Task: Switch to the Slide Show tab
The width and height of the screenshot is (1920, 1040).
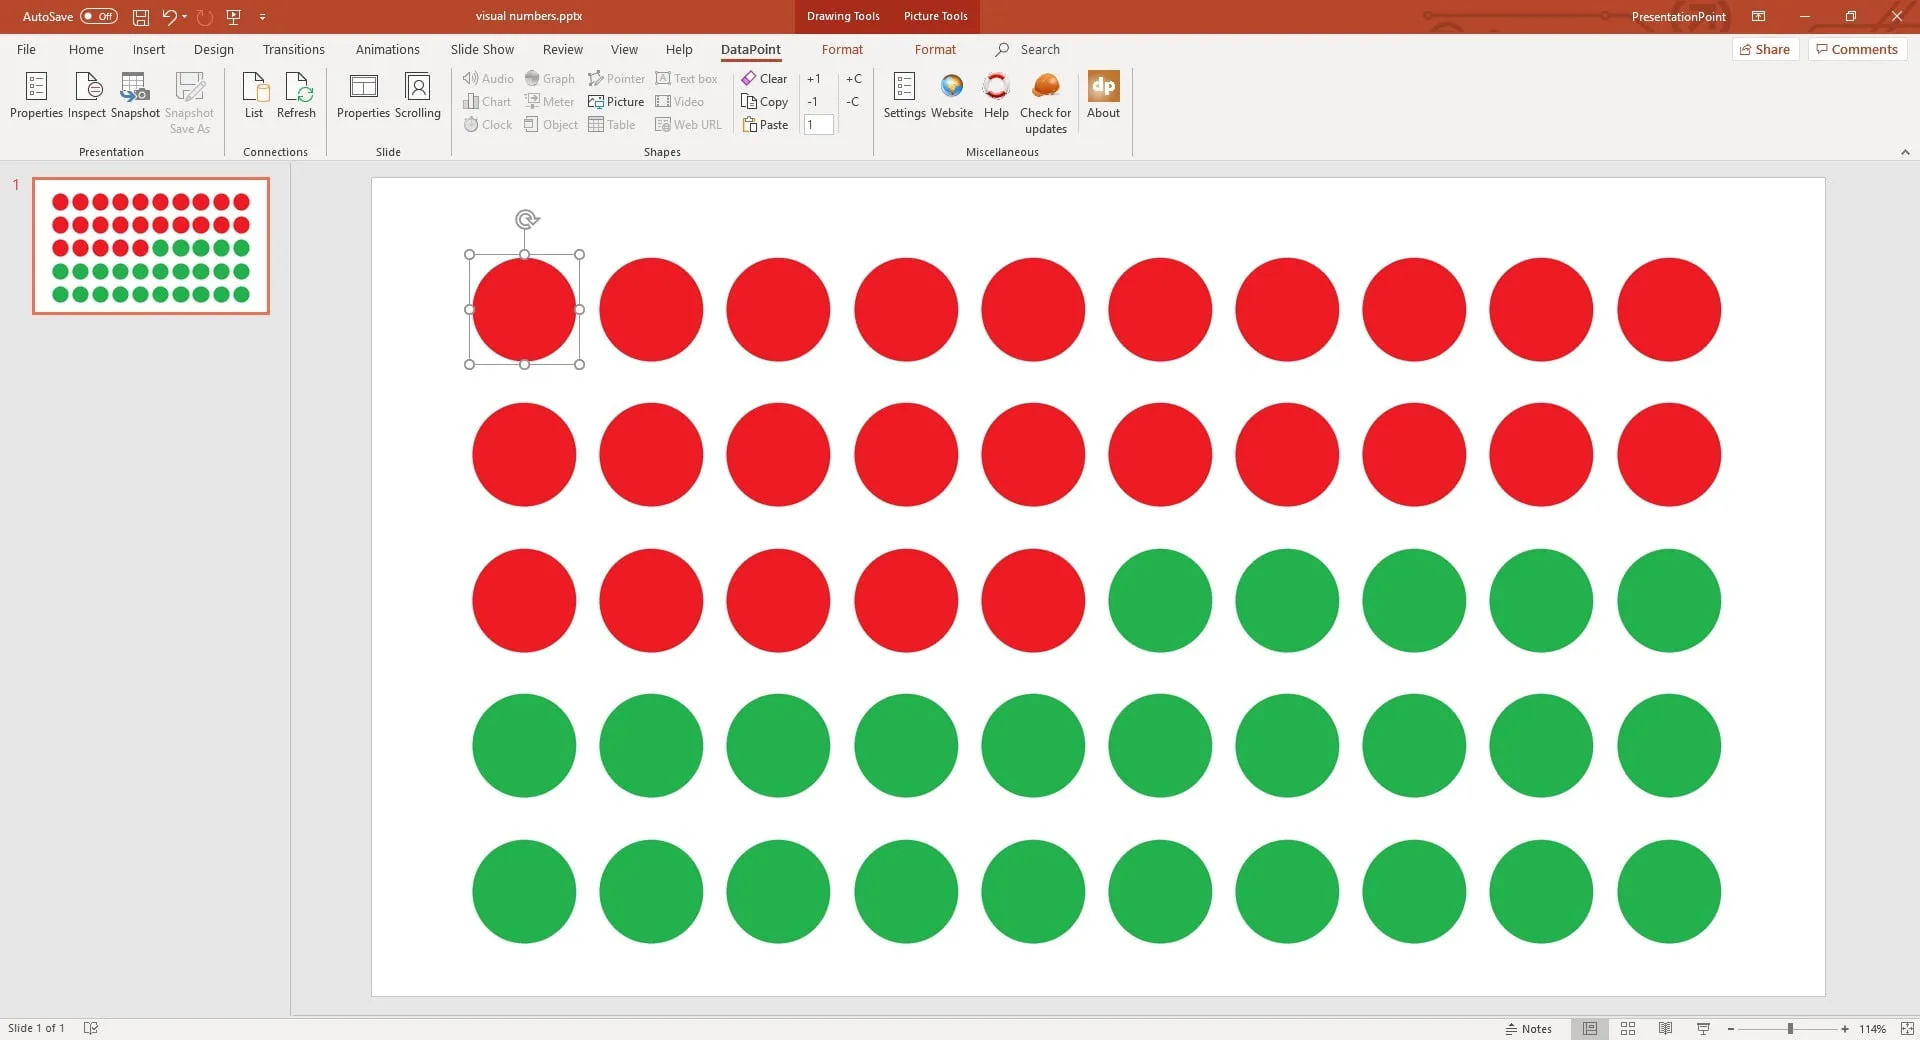Action: (482, 49)
